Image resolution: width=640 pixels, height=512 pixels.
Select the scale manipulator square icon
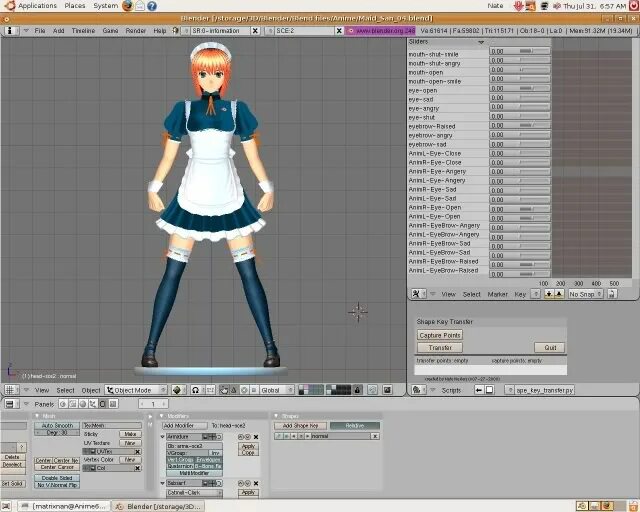(x=253, y=390)
